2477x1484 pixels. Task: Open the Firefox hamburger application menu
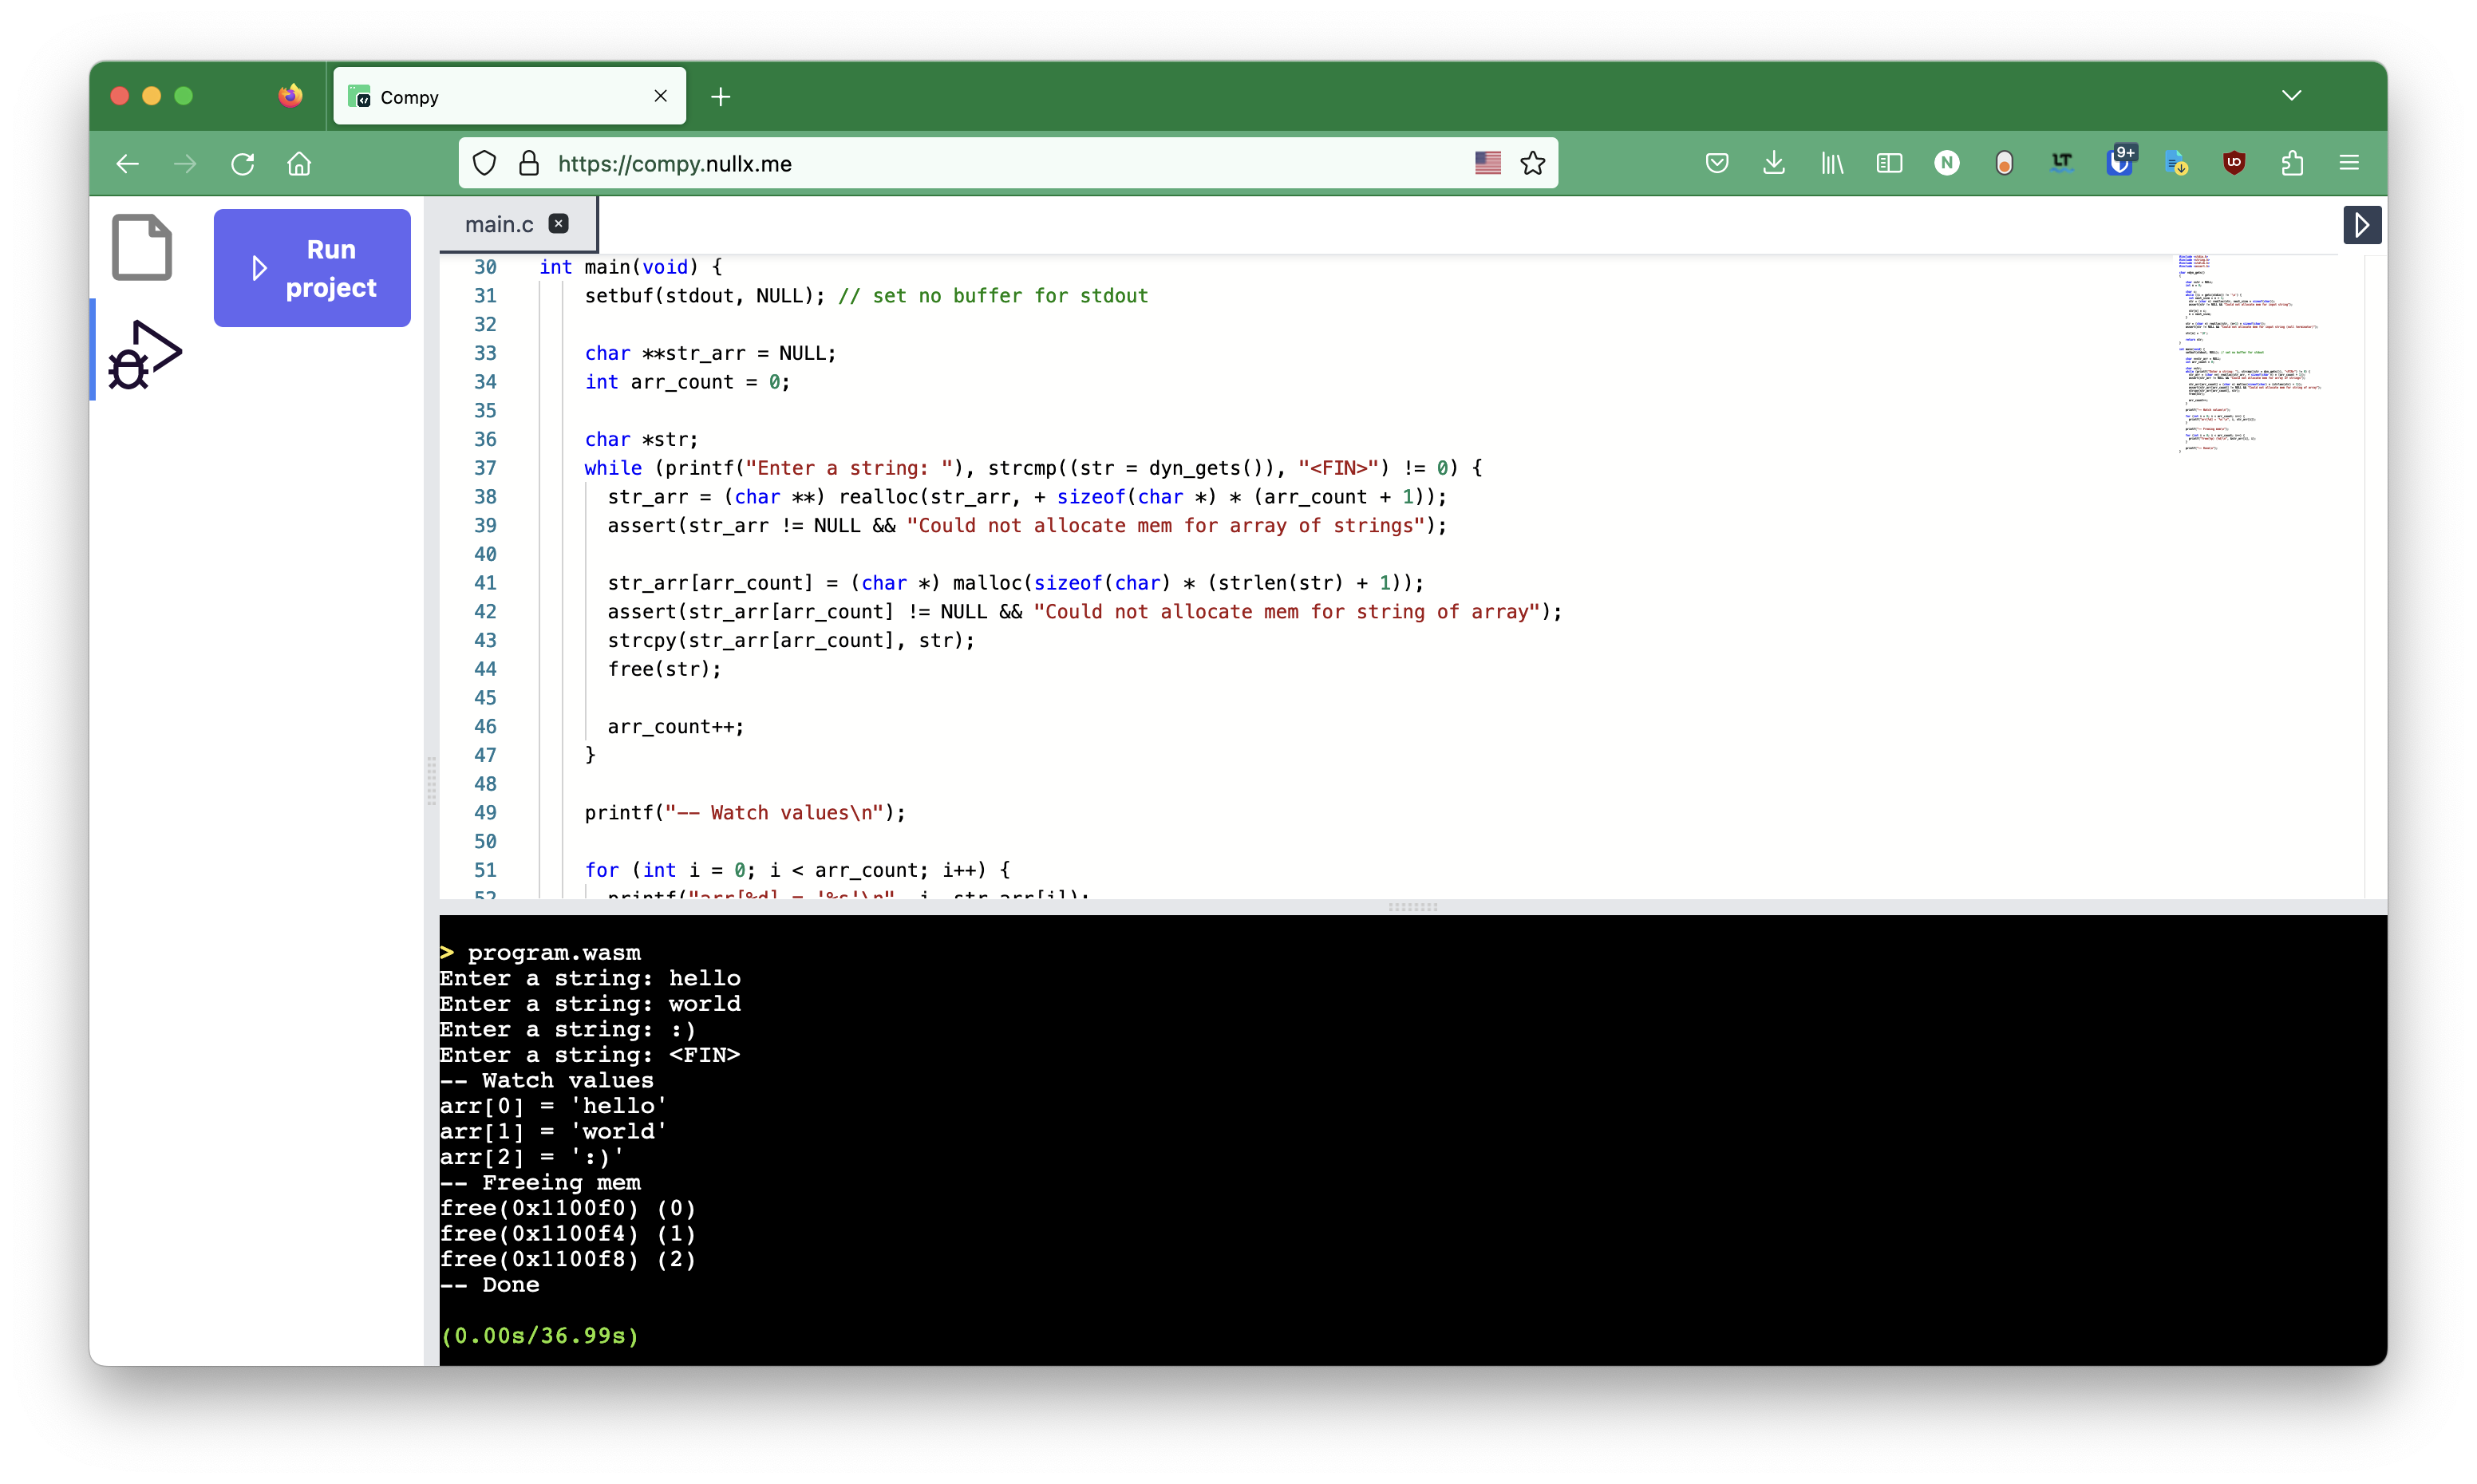pos(2349,163)
